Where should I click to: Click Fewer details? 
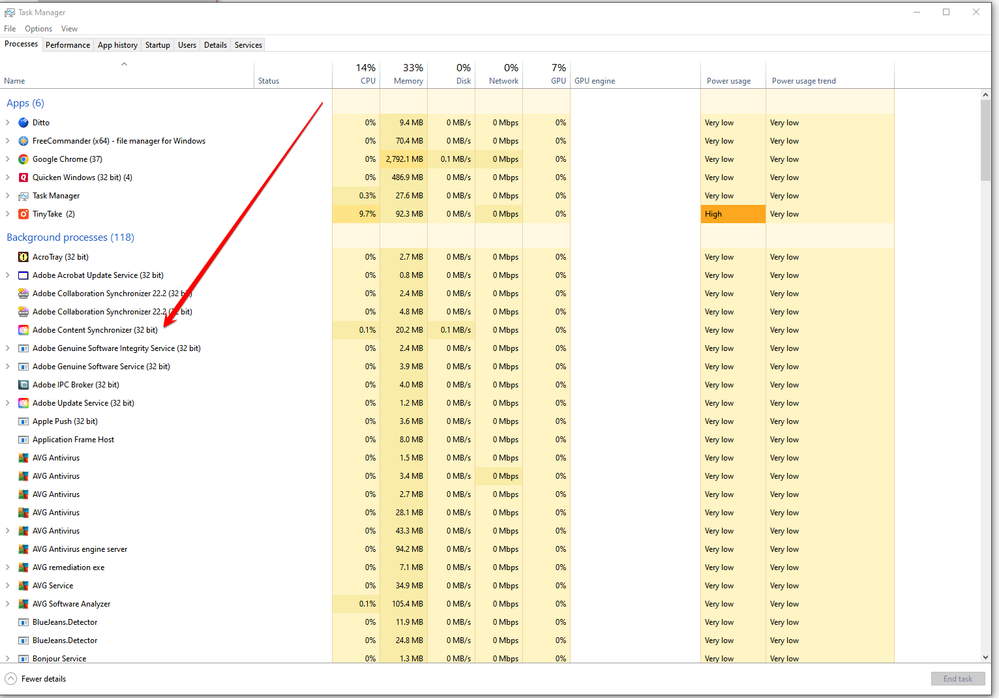click(x=35, y=679)
